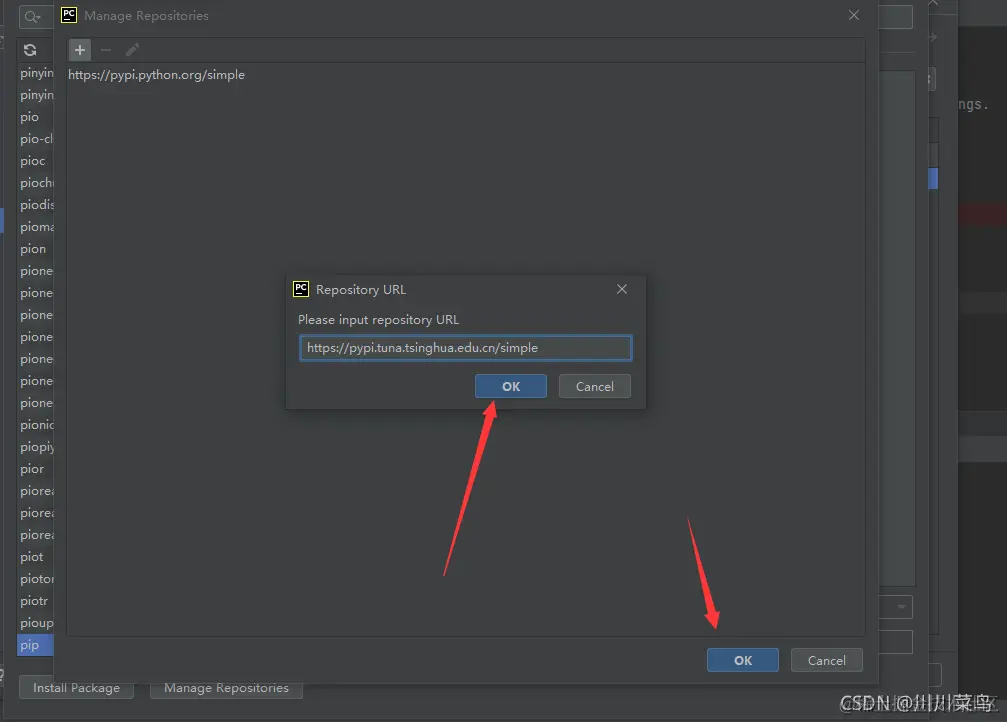Select the 'piodis' package in list
The width and height of the screenshot is (1007, 722).
tap(37, 205)
